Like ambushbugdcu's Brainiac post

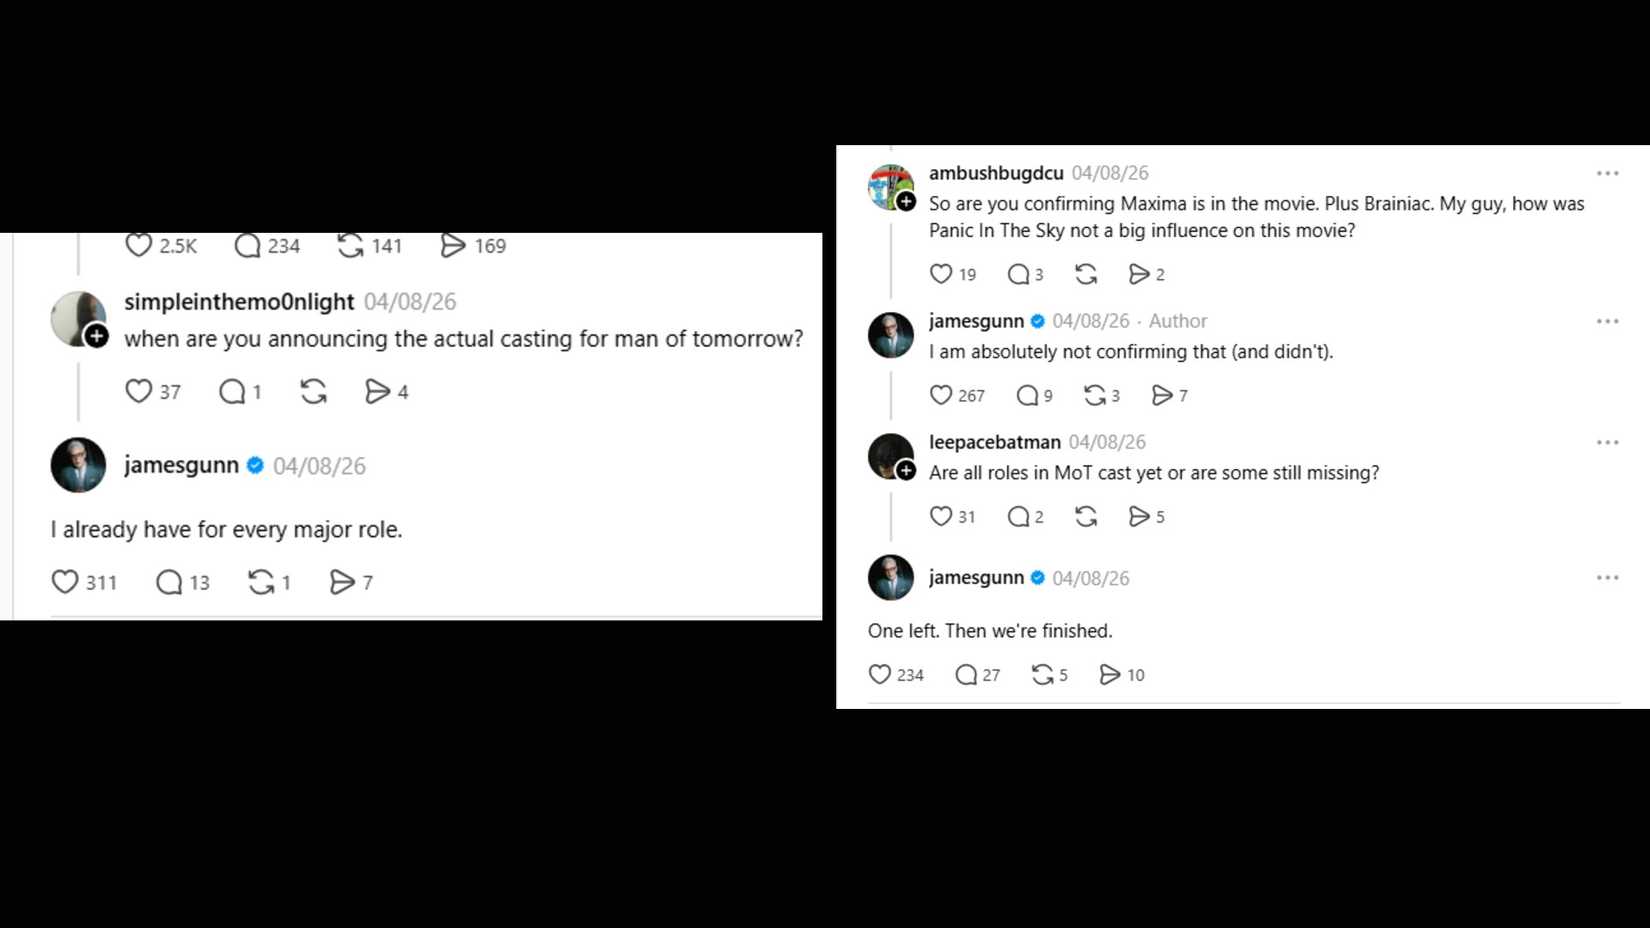pyautogui.click(x=943, y=274)
